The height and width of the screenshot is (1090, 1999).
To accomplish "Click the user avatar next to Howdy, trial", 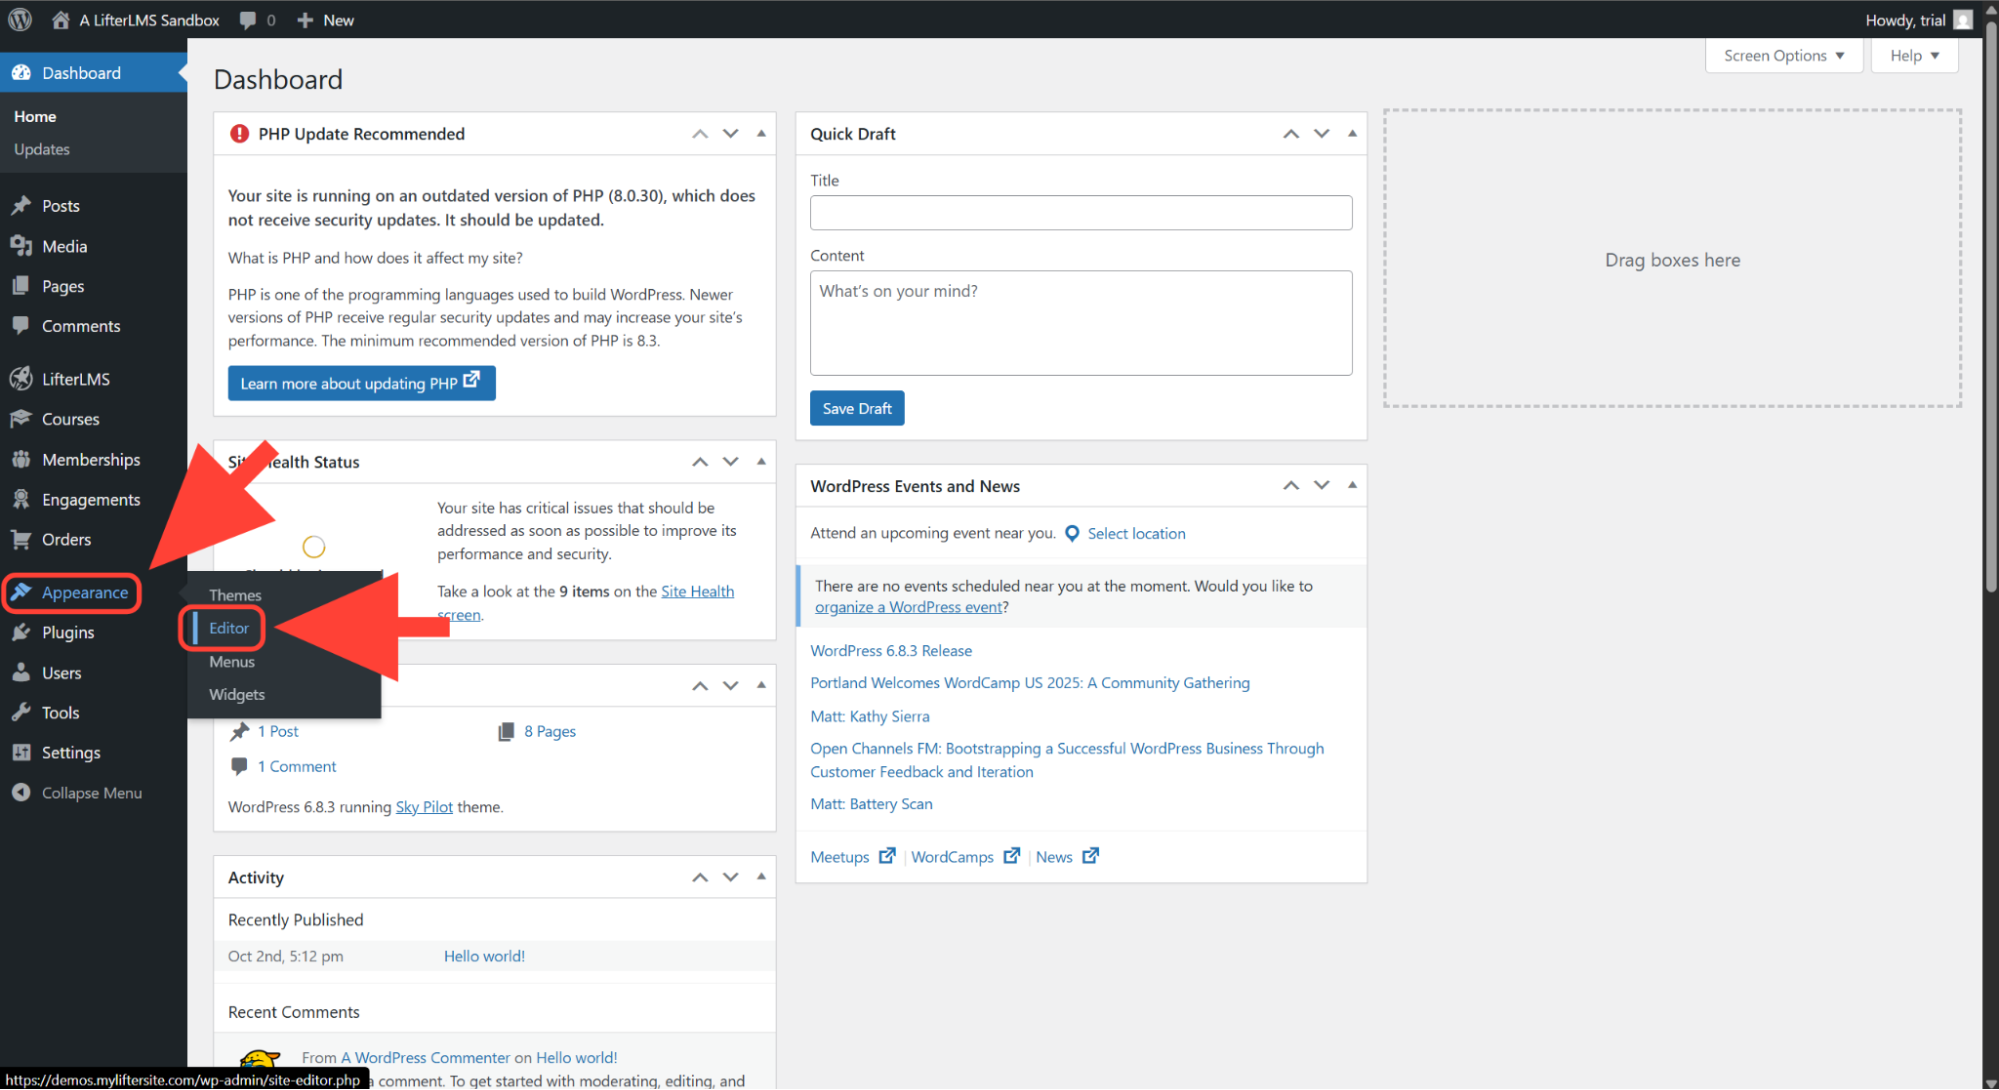I will [1963, 20].
